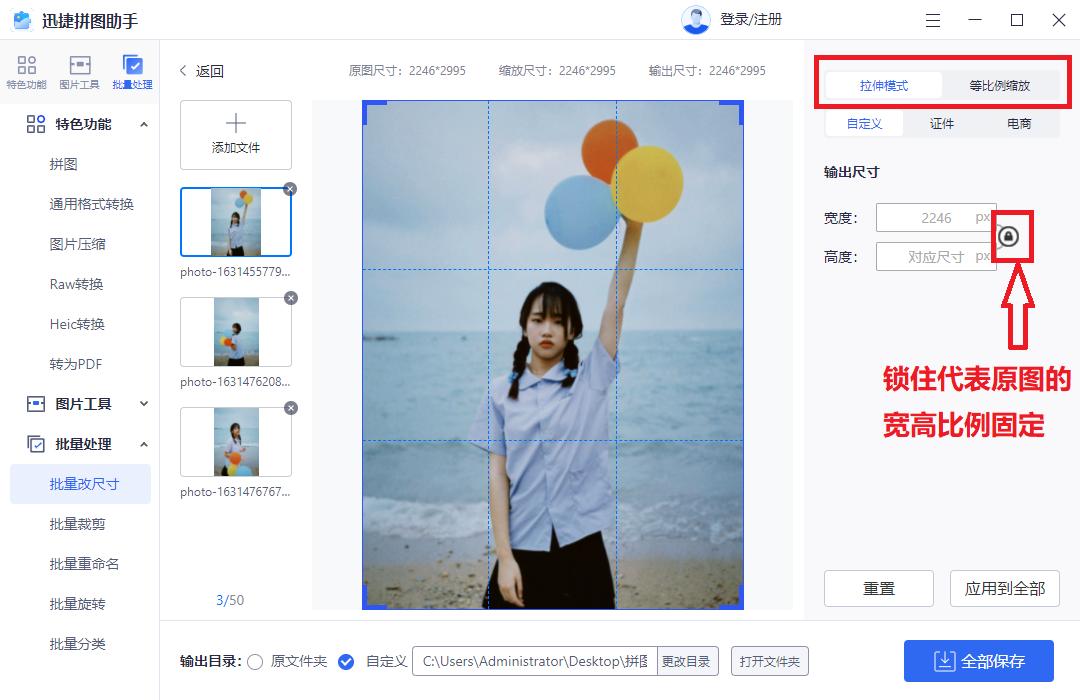1080x700 pixels.
Task: Open the hamburger menu in title bar
Action: 933,21
